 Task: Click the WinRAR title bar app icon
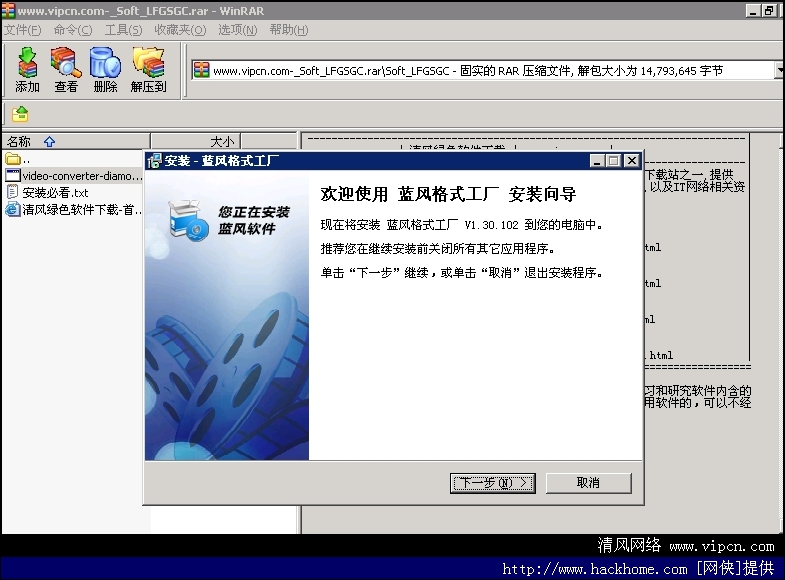[x=8, y=10]
